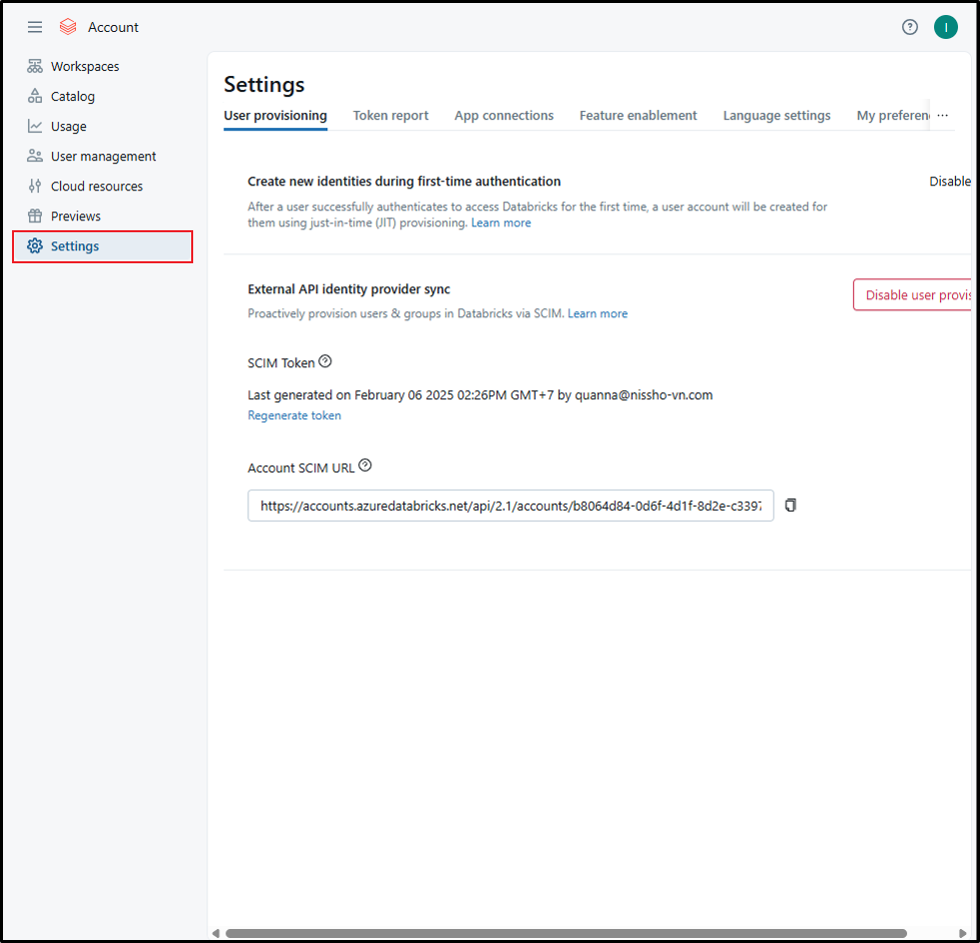Viewport: 980px width, 943px height.
Task: Open the user profile avatar
Action: pos(945,27)
